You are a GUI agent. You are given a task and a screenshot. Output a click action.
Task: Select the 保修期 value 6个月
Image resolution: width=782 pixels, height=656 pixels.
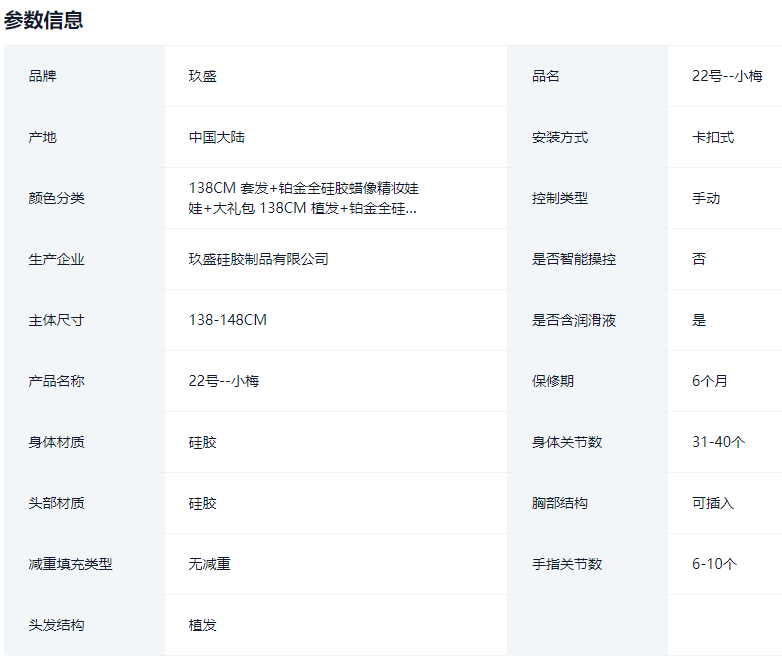[709, 381]
